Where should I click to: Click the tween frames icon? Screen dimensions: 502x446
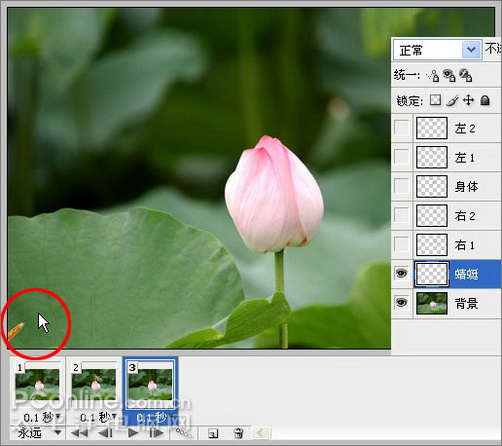183,433
